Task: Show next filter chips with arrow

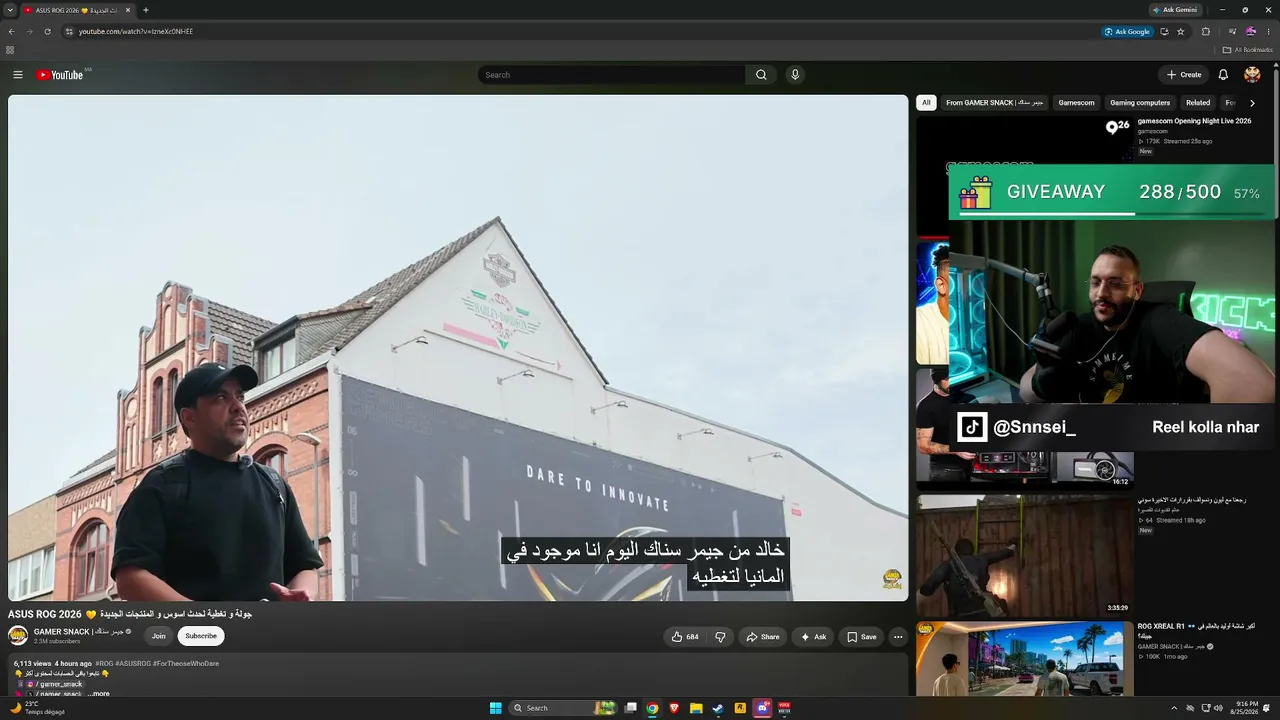Action: coord(1252,103)
